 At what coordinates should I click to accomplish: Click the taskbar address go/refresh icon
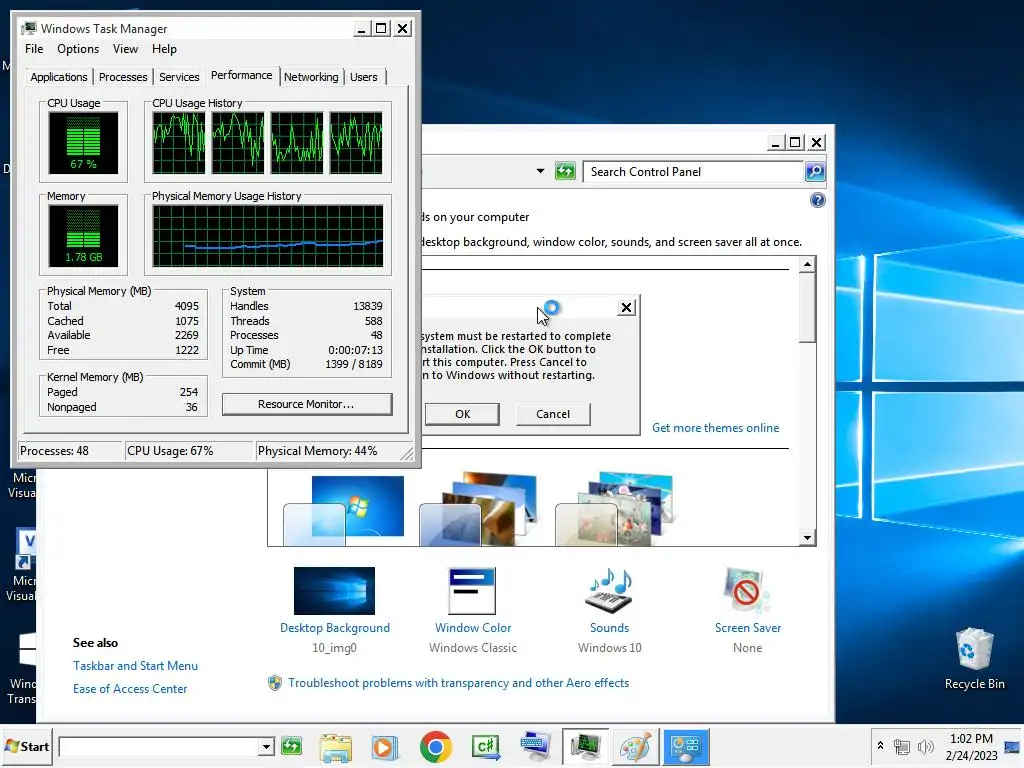291,746
